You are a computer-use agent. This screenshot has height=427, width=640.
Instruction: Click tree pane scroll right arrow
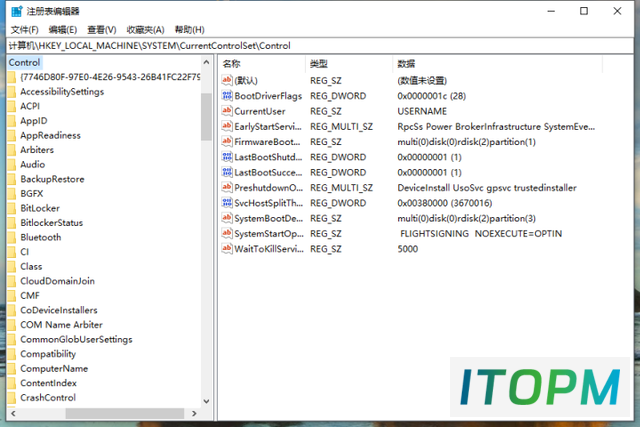(194, 414)
